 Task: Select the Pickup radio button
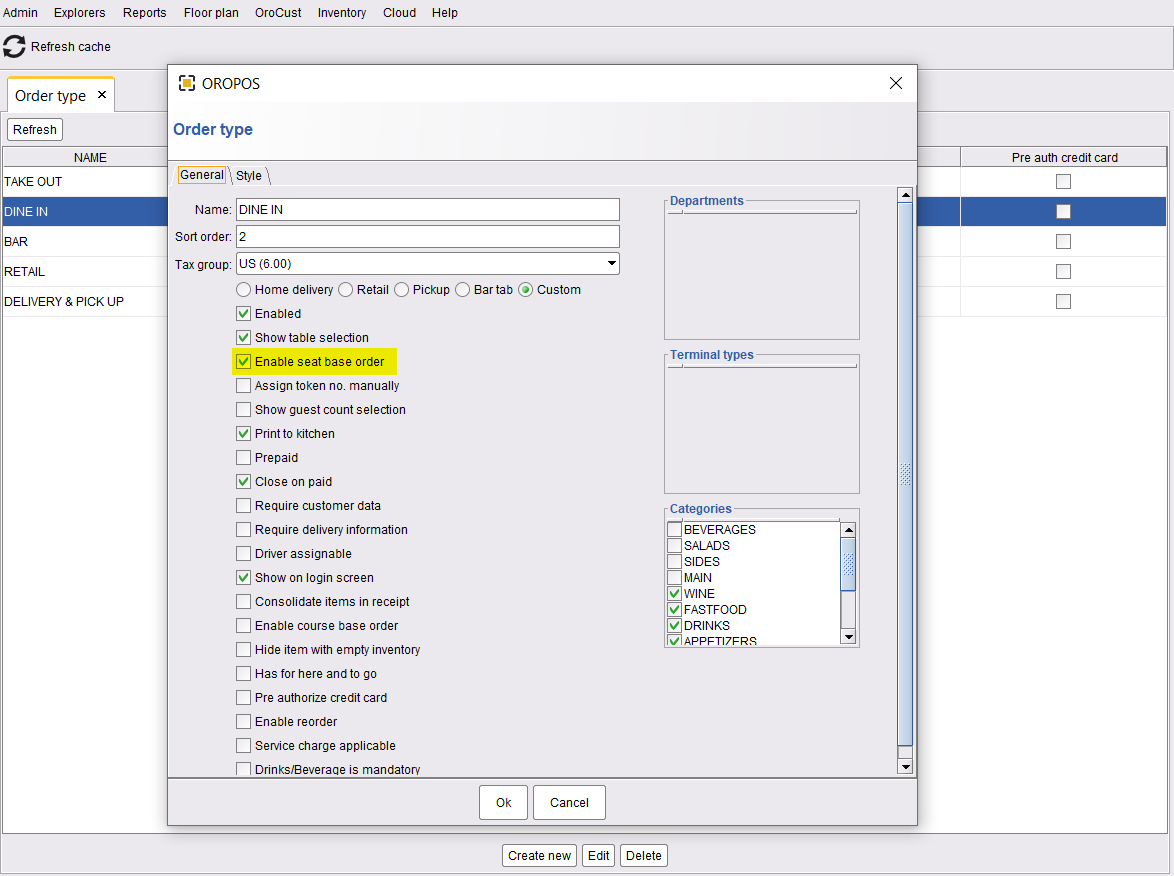click(401, 290)
